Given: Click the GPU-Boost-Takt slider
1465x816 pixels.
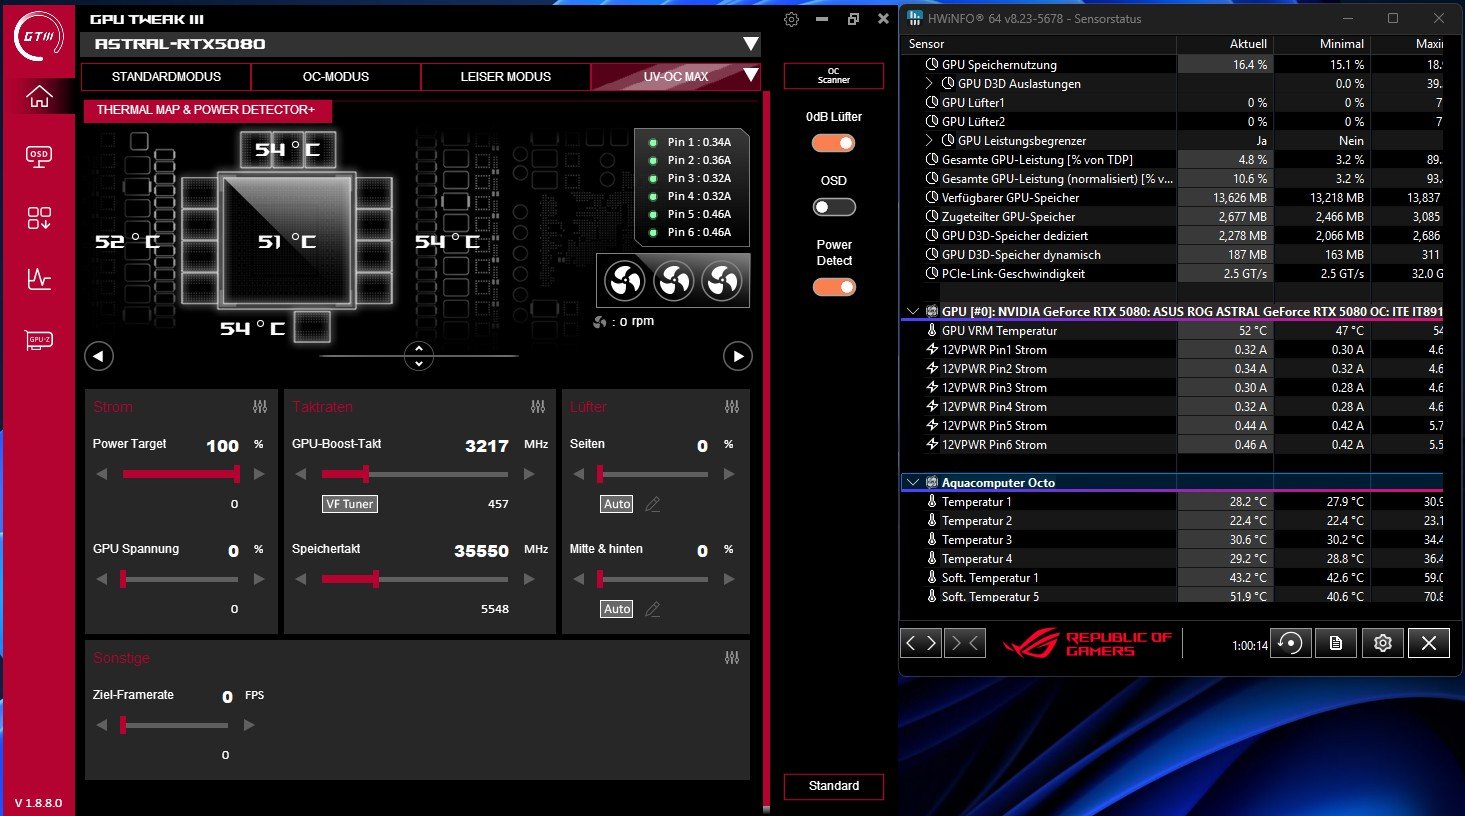Looking at the screenshot, I should pos(415,474).
